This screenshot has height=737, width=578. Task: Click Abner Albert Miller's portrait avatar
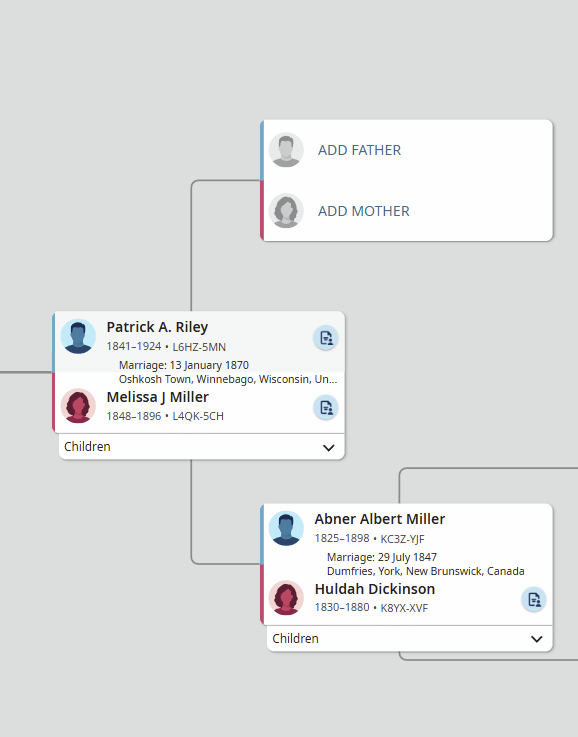(x=286, y=528)
